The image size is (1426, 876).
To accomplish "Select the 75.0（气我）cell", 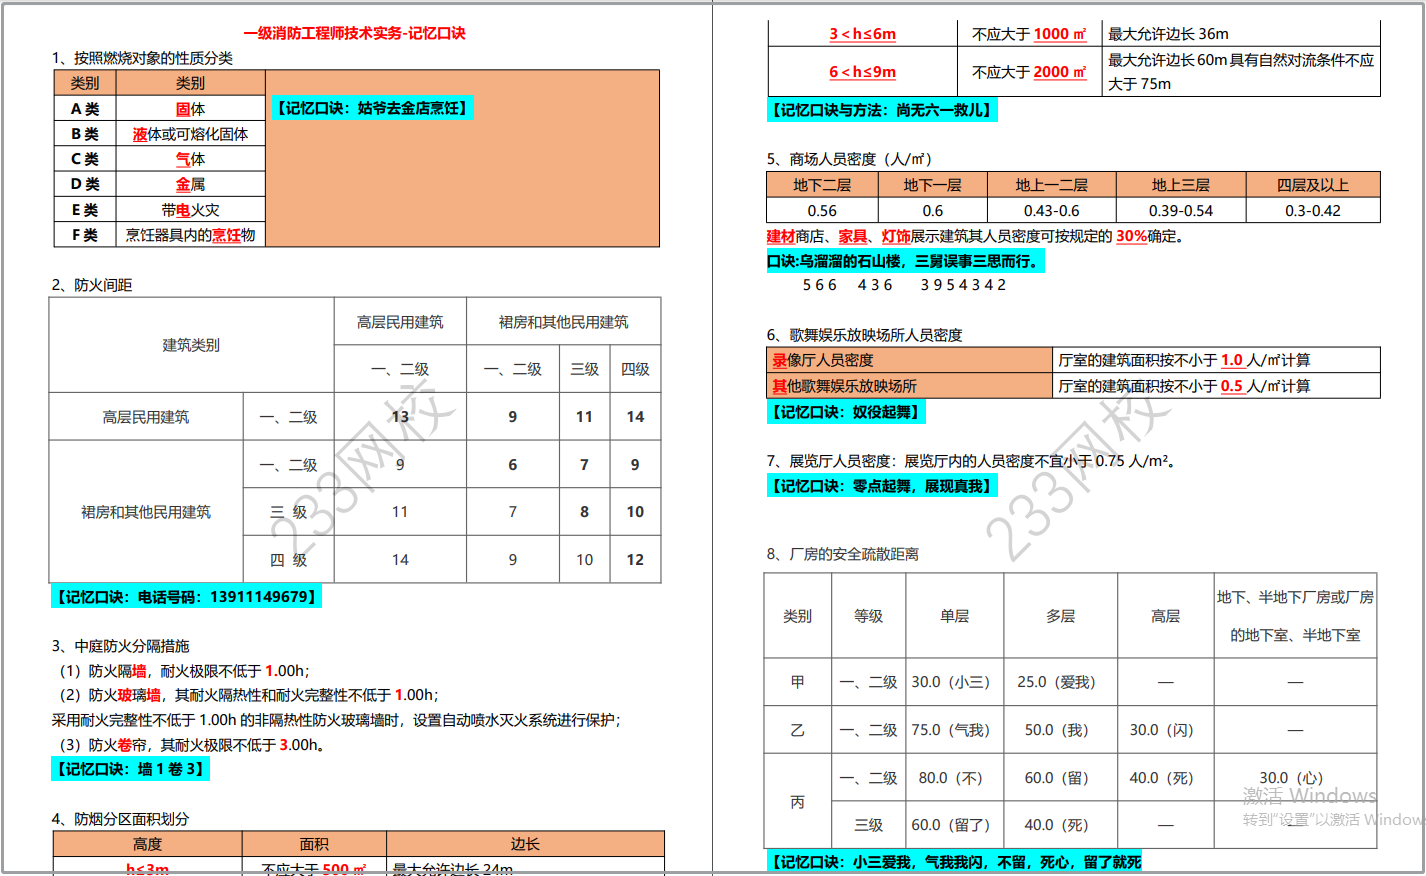I will pos(955,730).
